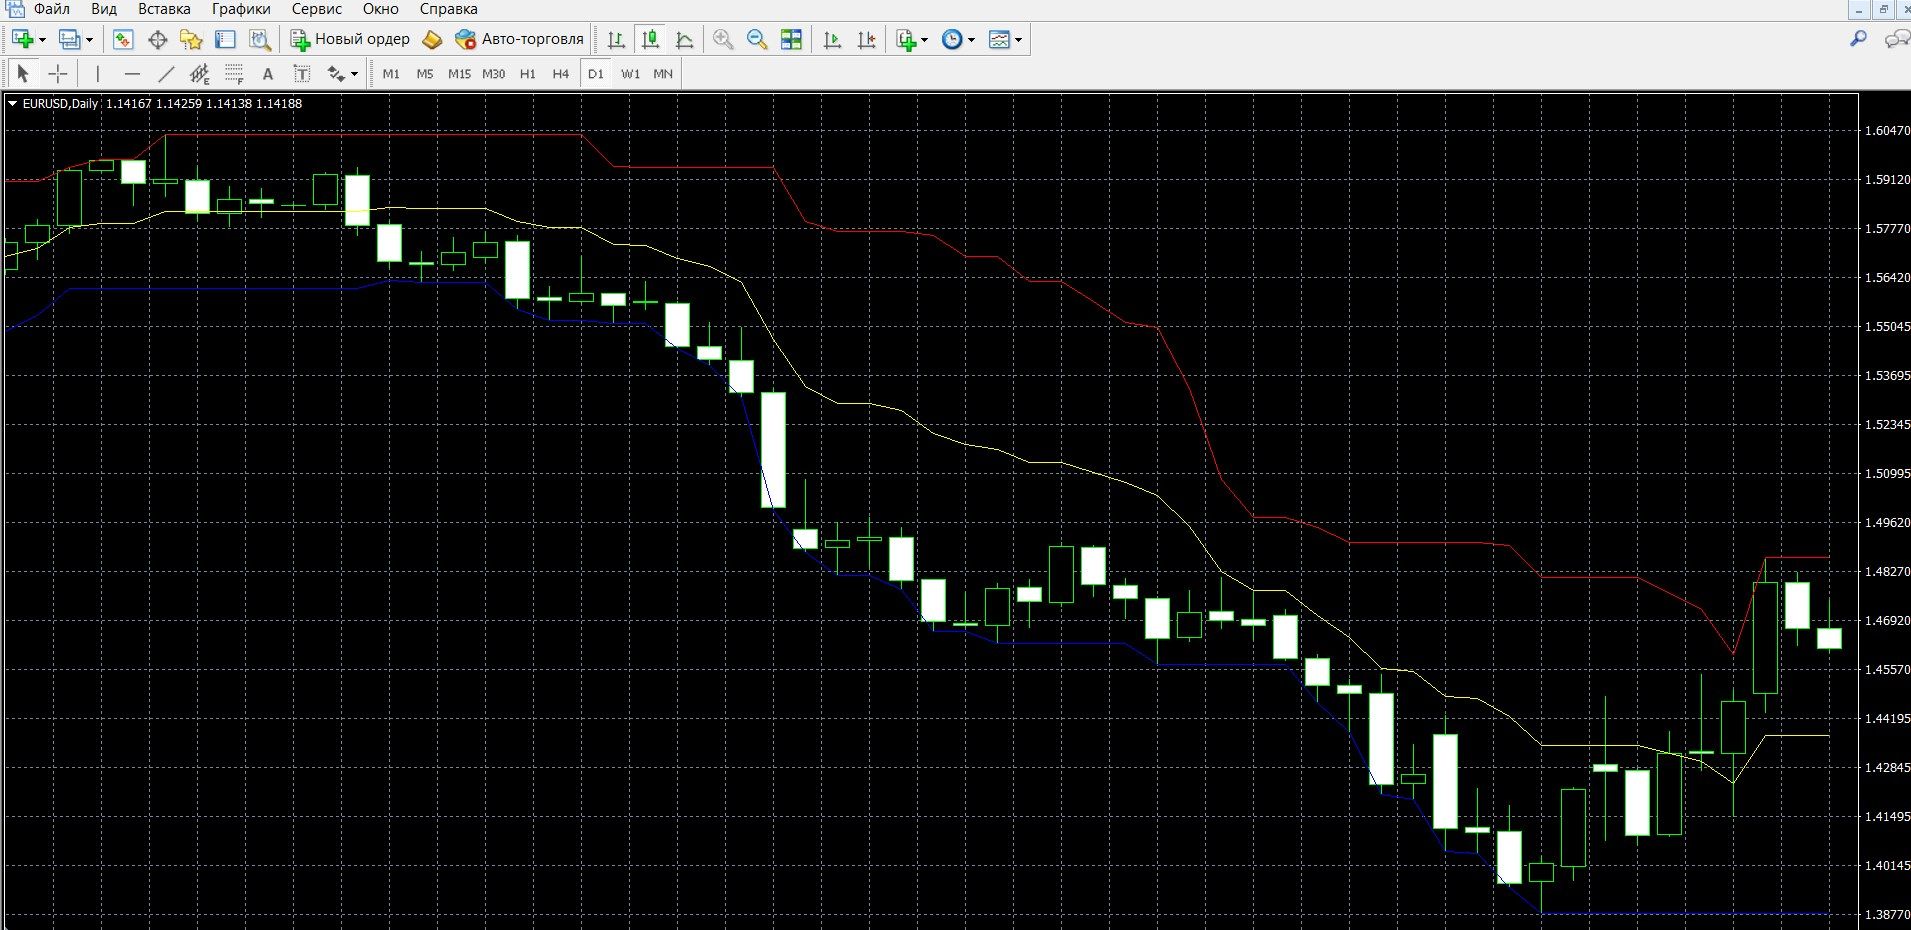The width and height of the screenshot is (1911, 930).
Task: Open the Справка menu
Action: [x=449, y=9]
